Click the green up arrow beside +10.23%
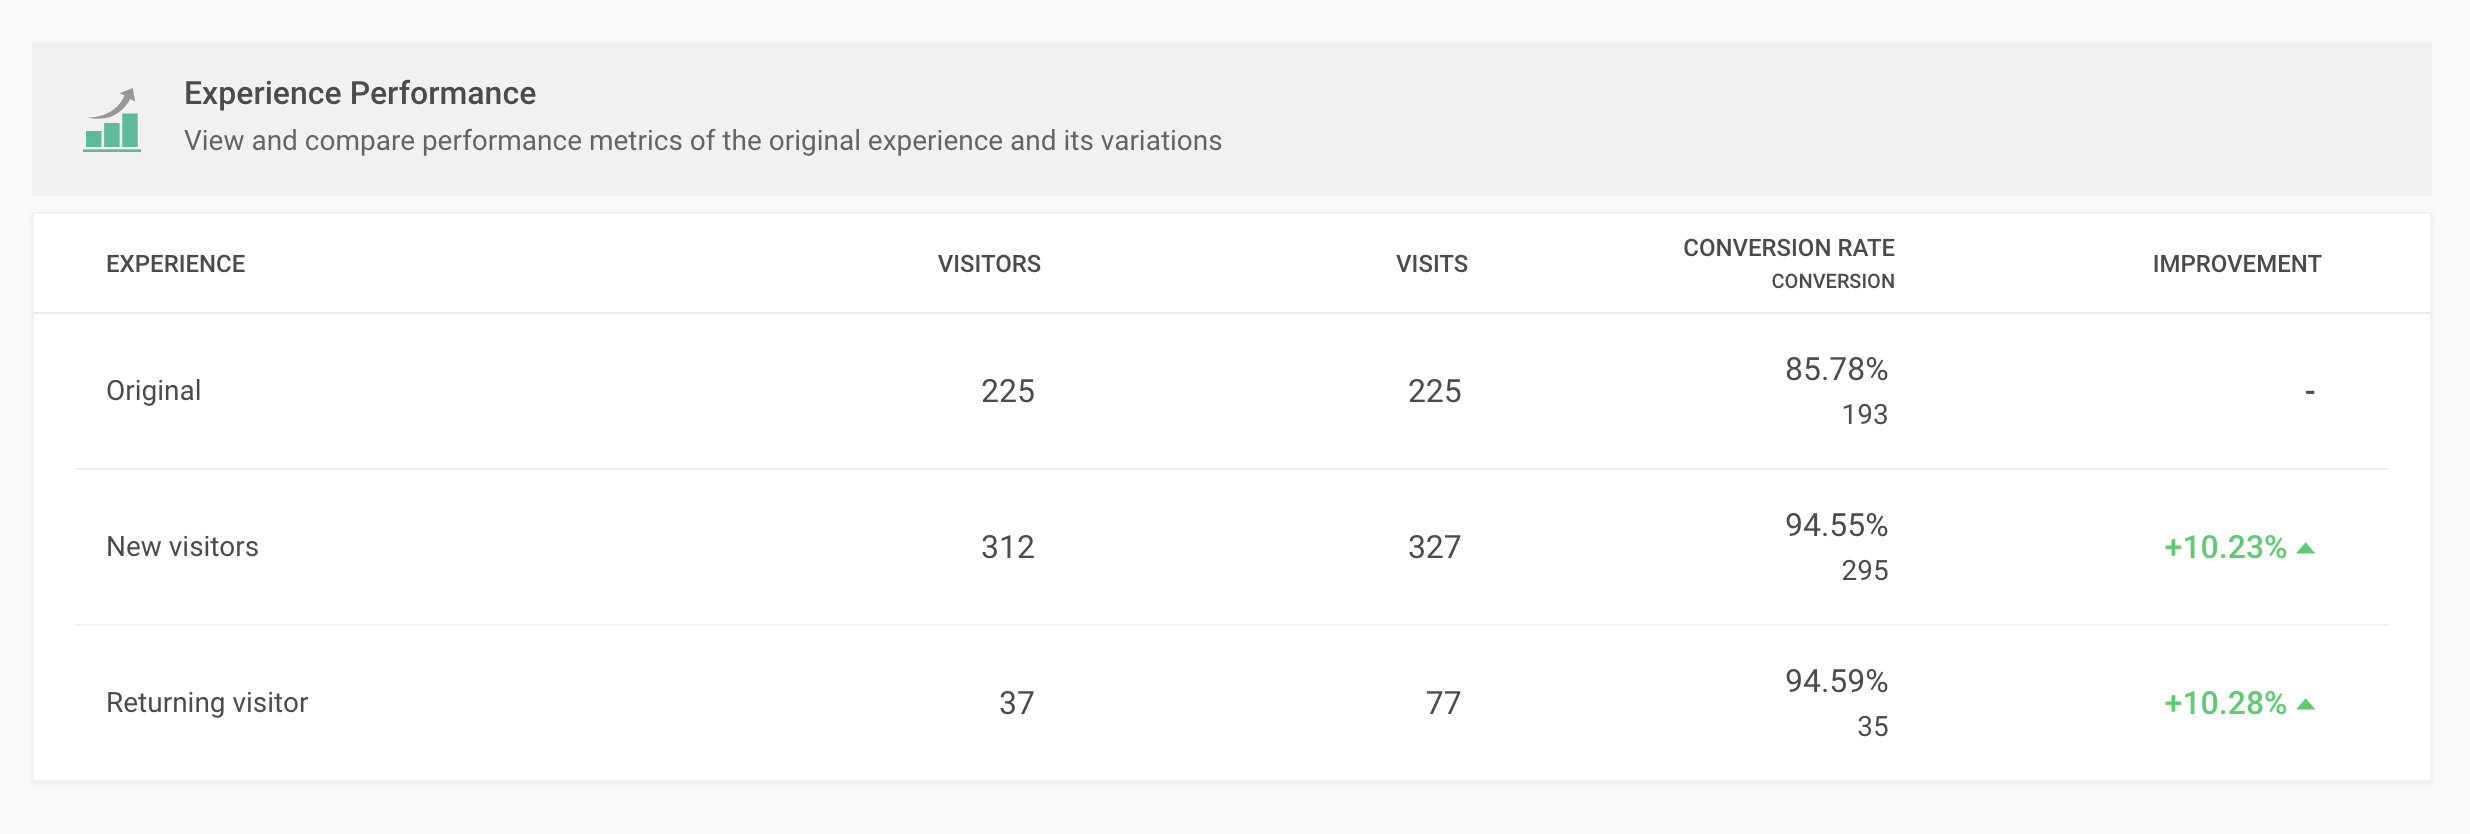The height and width of the screenshot is (834, 2470). coord(2306,548)
